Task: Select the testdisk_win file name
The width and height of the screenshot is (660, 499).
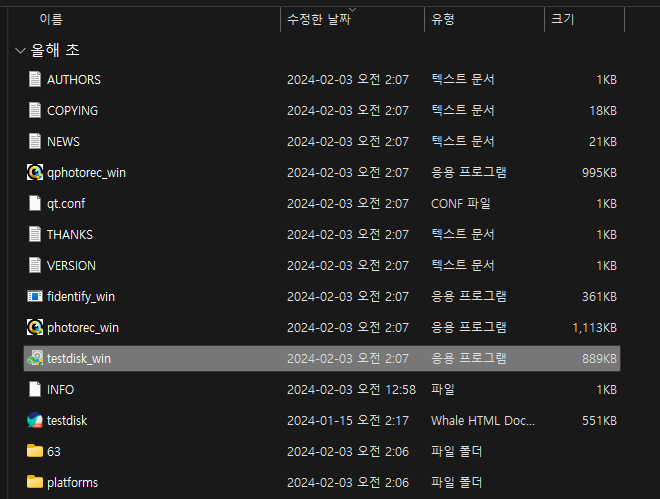Action: click(x=79, y=358)
